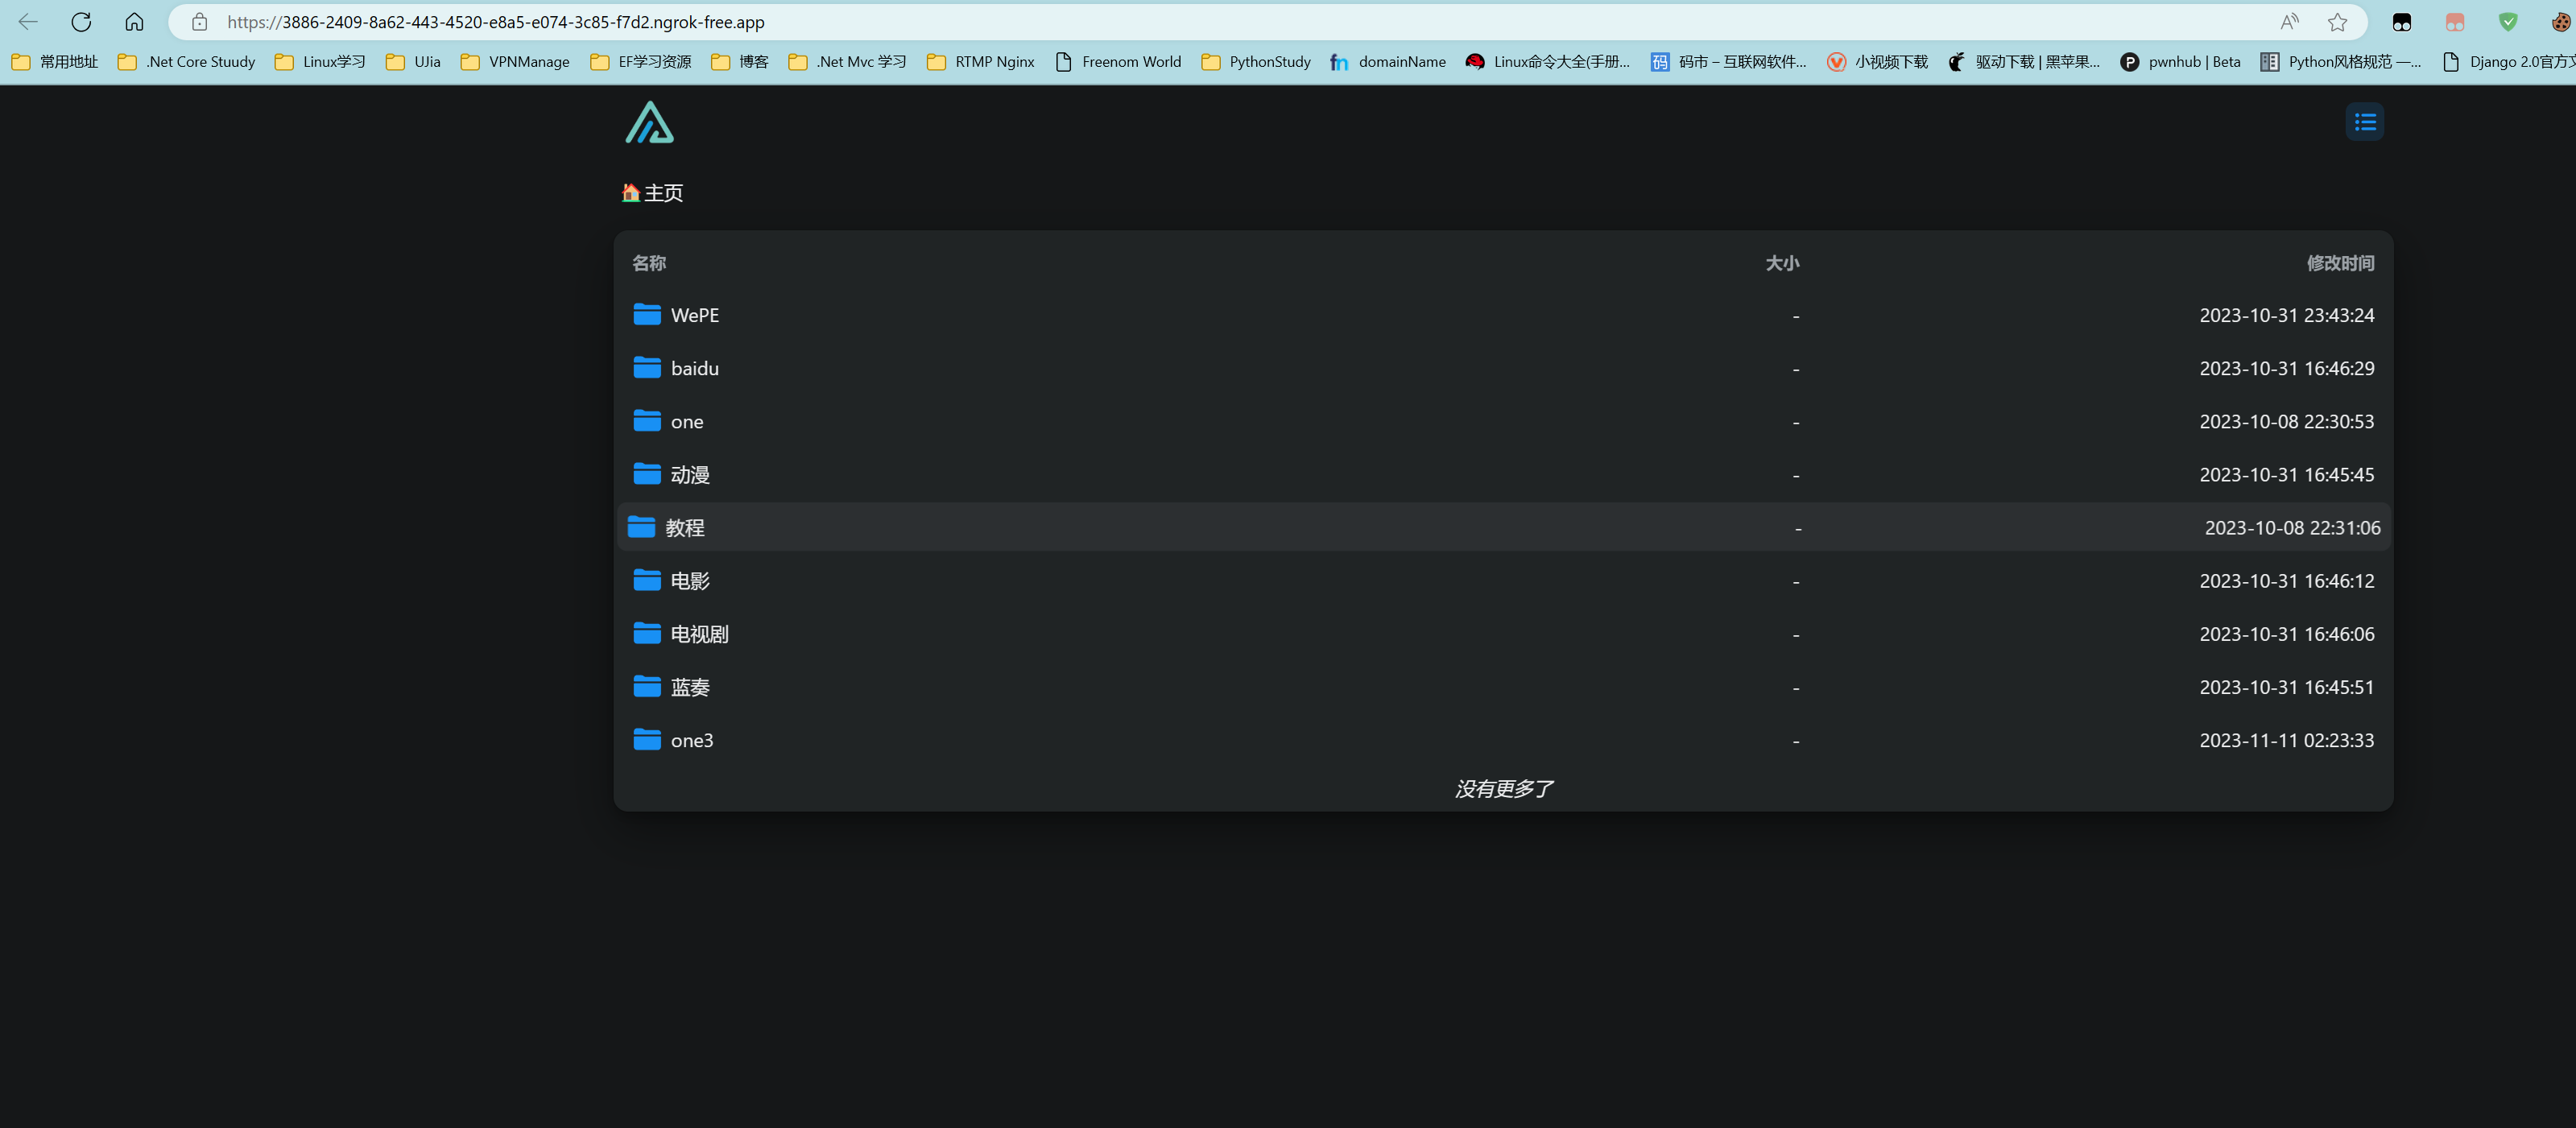This screenshot has width=2576, height=1128.
Task: Open read aloud icon in address bar
Action: [2289, 22]
